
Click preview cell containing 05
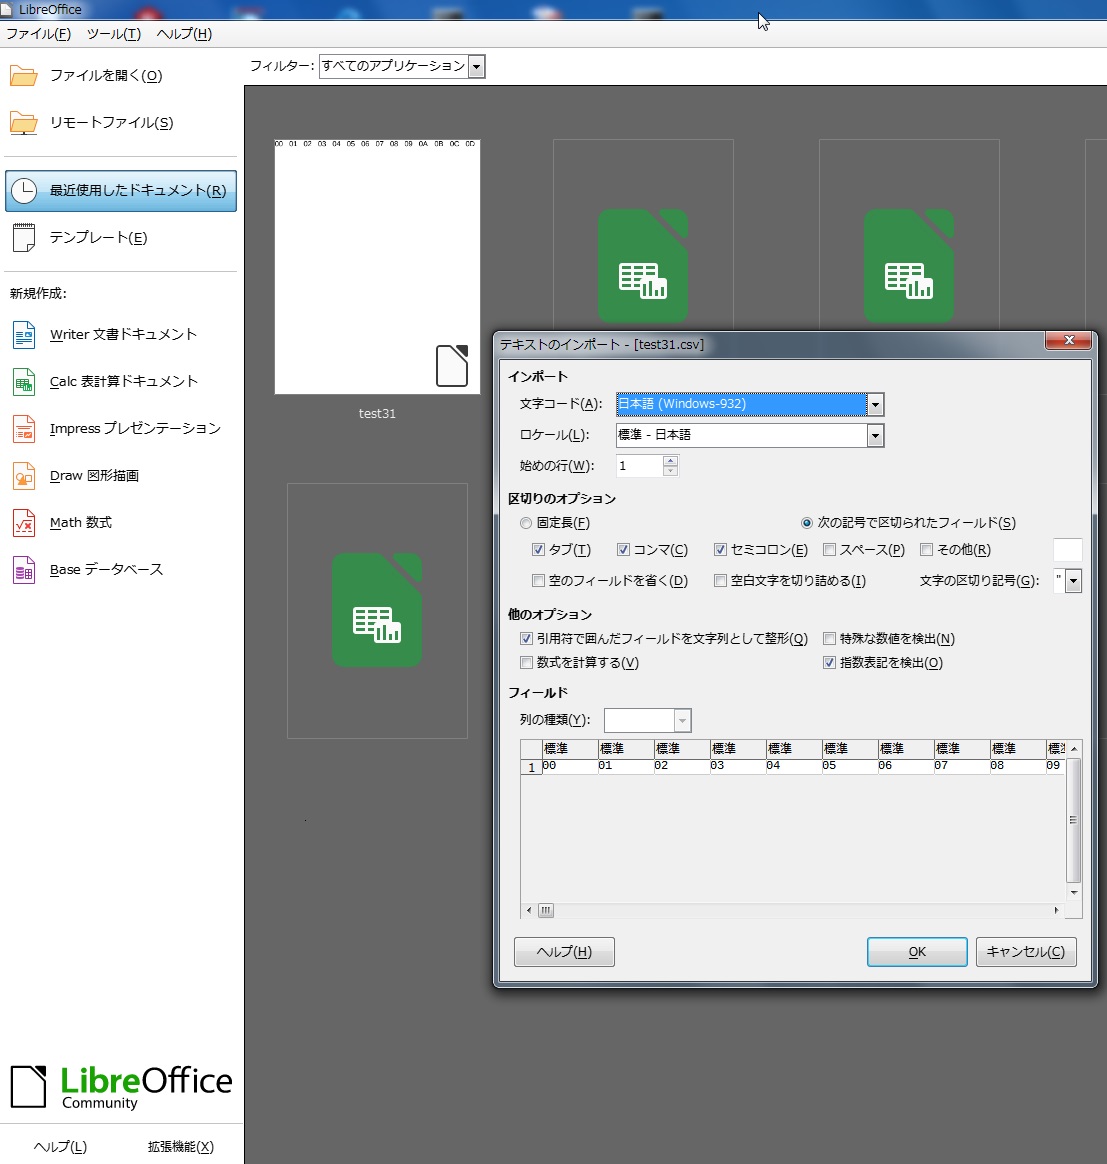coord(849,766)
